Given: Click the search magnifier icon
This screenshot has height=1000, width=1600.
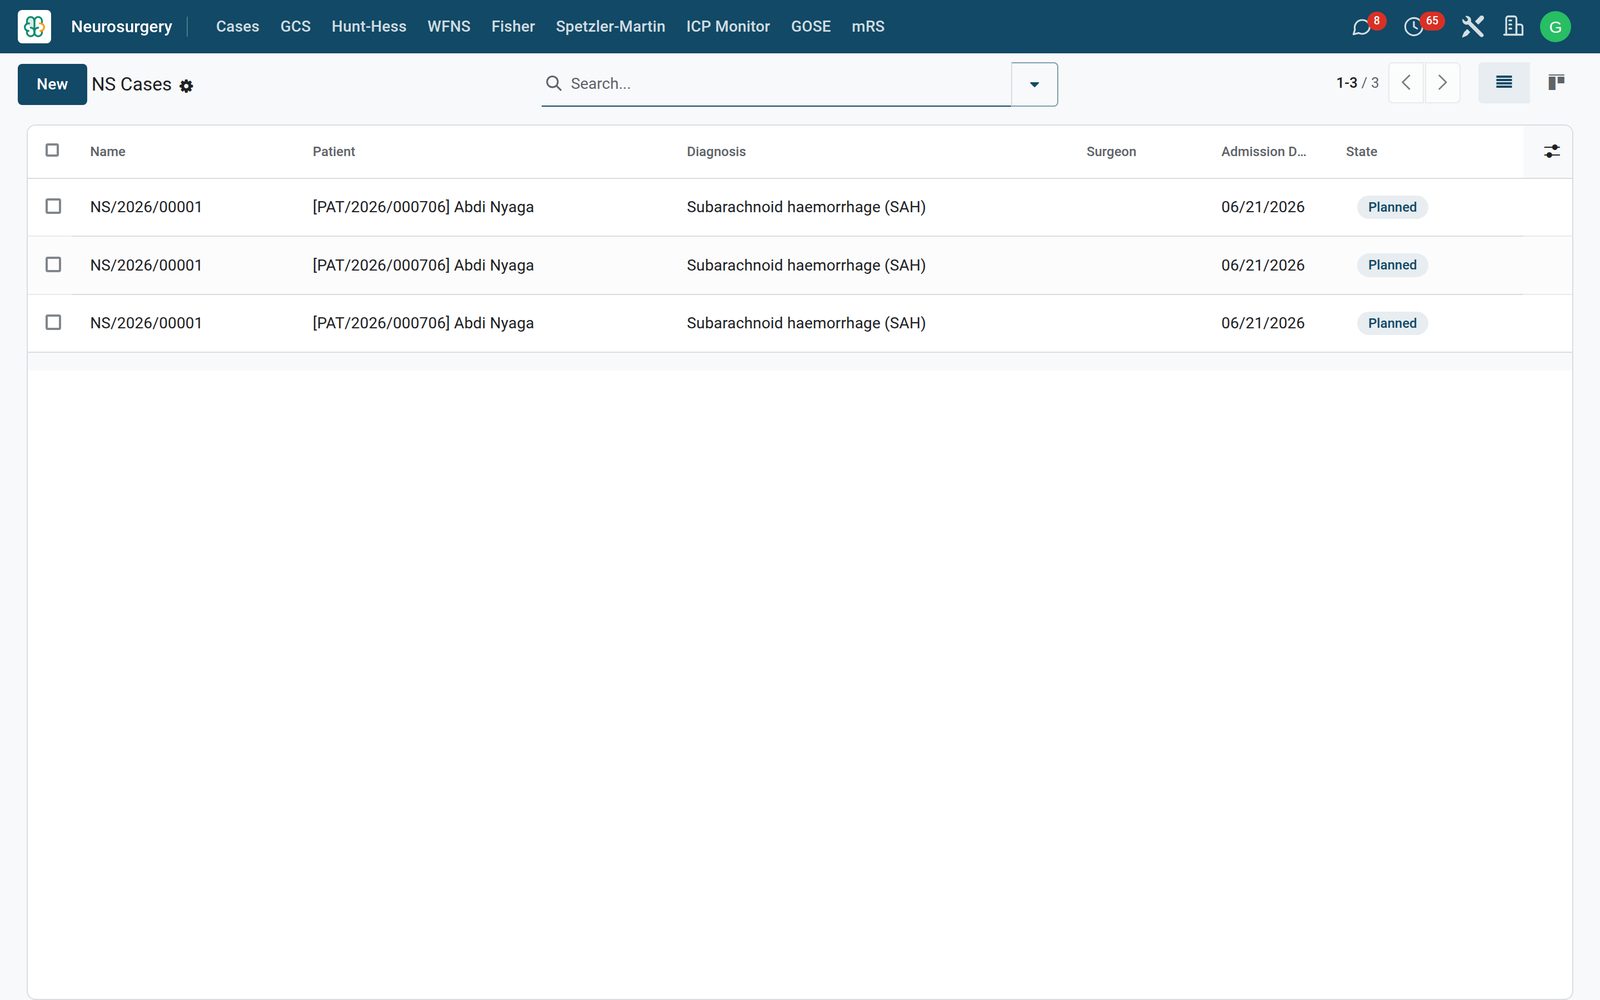Looking at the screenshot, I should tap(553, 83).
